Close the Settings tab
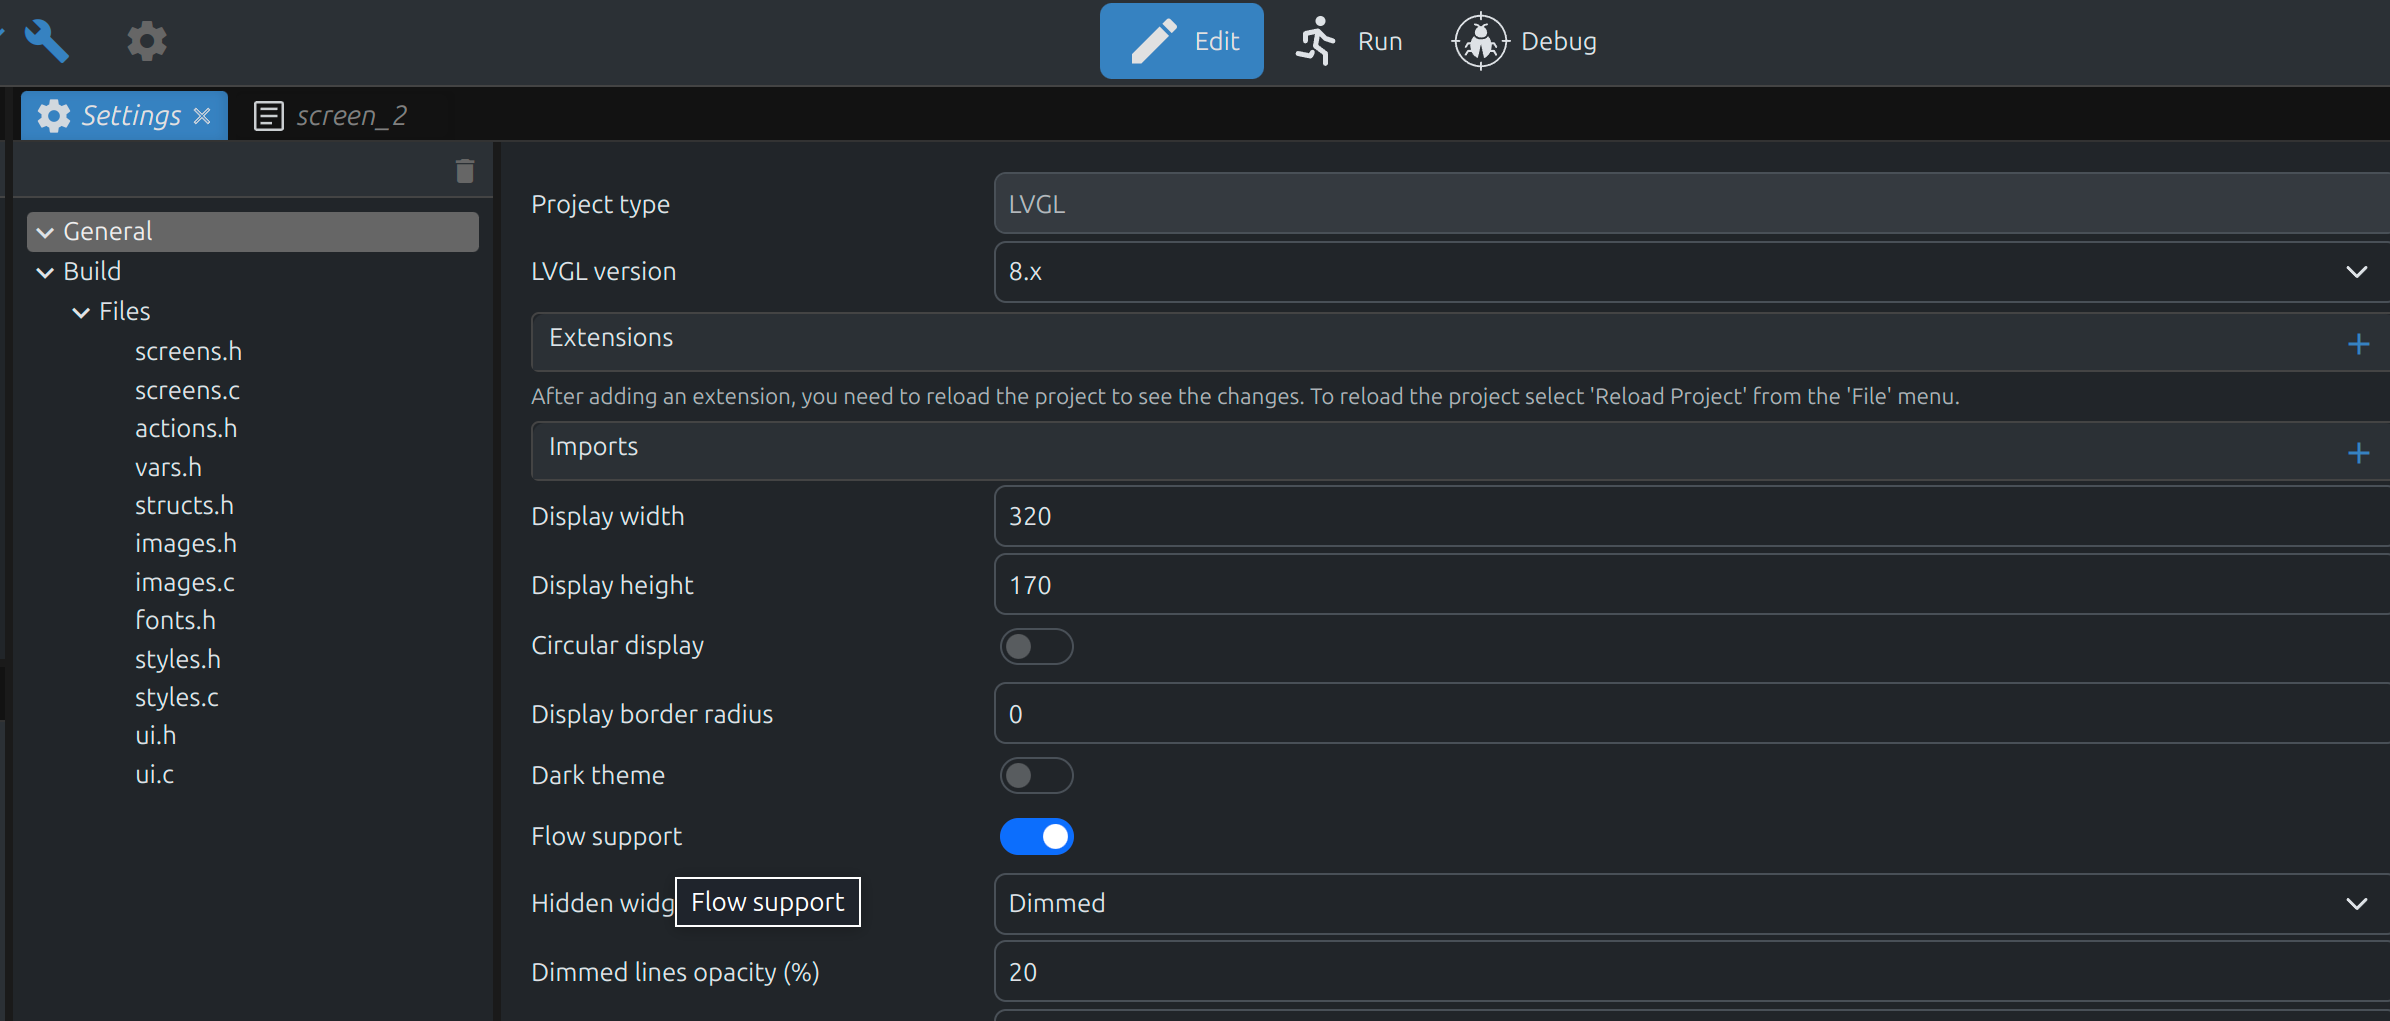This screenshot has width=2390, height=1021. click(x=203, y=116)
